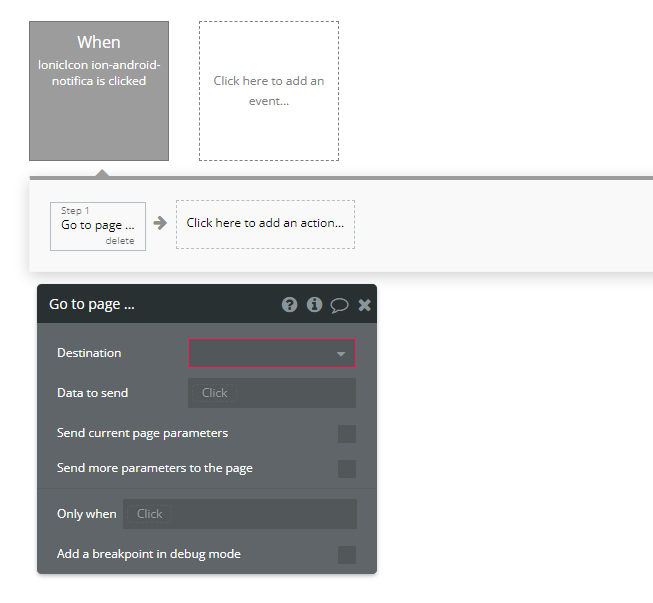Toggle Add a breakpoint in debug mode
The image size is (653, 603).
[347, 555]
